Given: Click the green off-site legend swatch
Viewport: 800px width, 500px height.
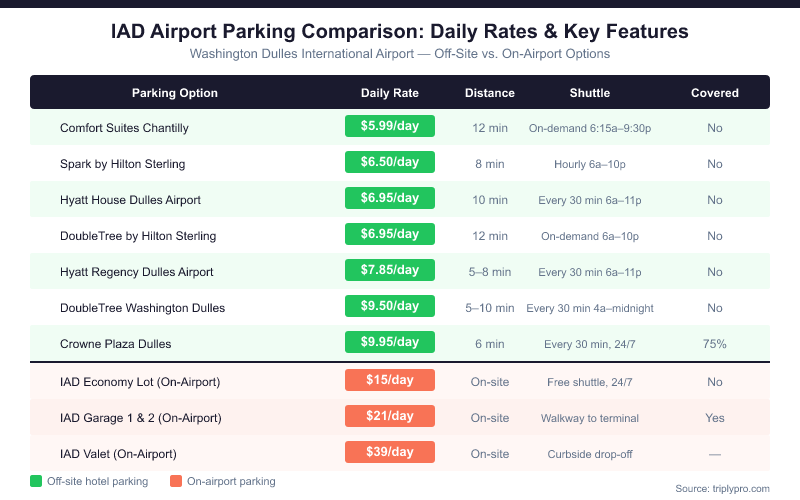Looking at the screenshot, I should coord(36,481).
